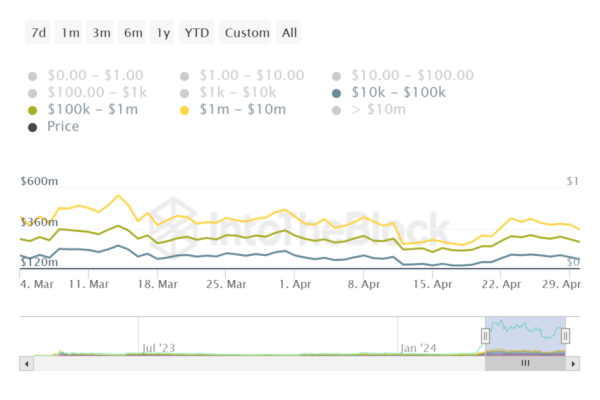The height and width of the screenshot is (400, 600).
Task: Choose the 3m range option
Action: (101, 33)
